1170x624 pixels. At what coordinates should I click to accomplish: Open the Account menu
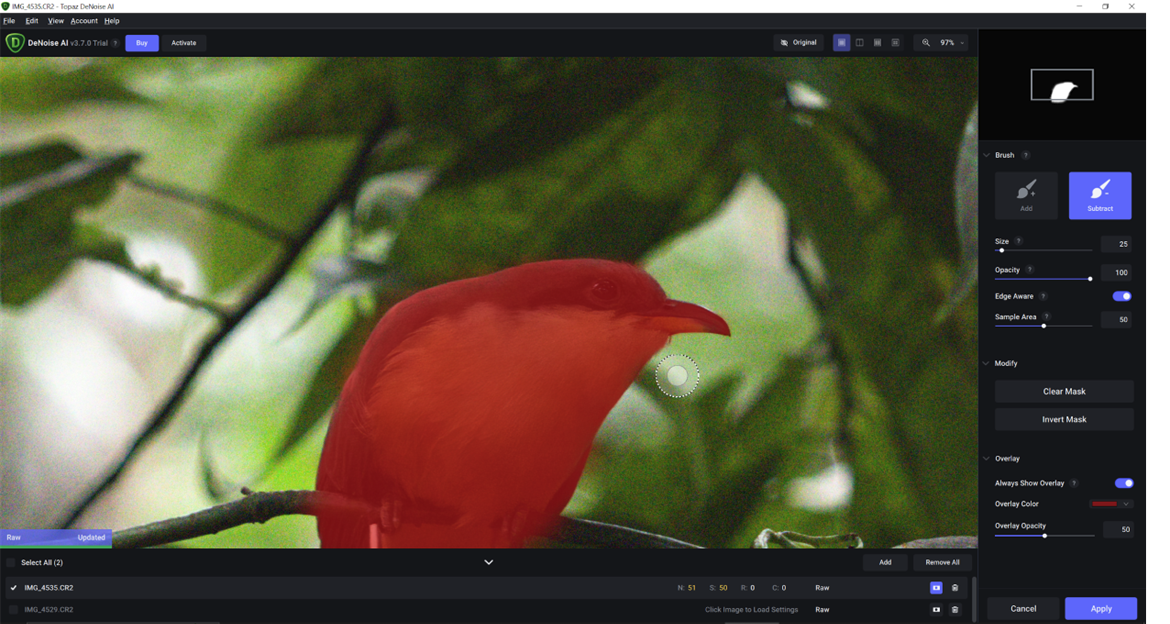[x=83, y=20]
